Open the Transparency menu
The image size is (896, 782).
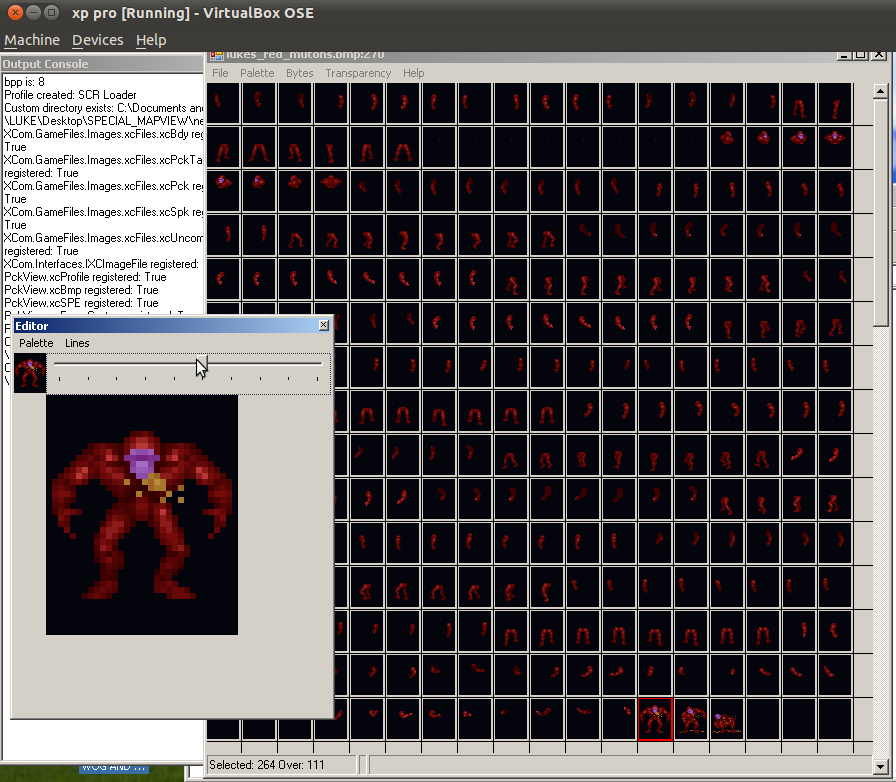(x=358, y=73)
